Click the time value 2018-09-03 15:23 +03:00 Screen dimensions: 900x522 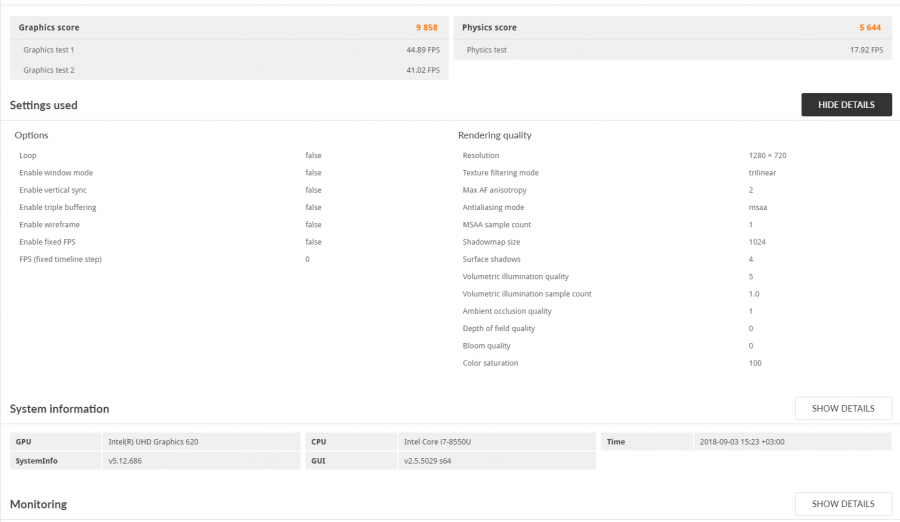[793, 442]
